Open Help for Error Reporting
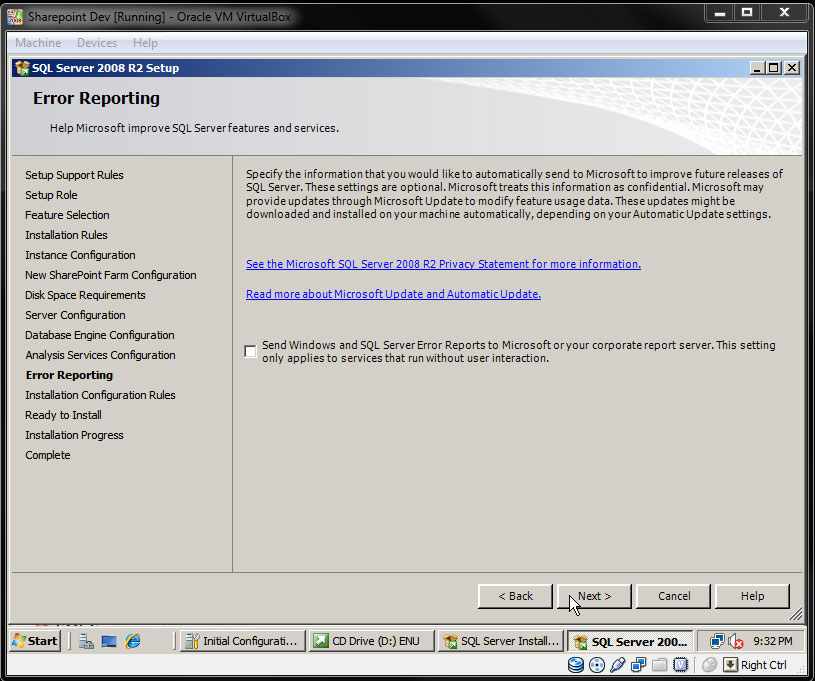 (x=752, y=596)
